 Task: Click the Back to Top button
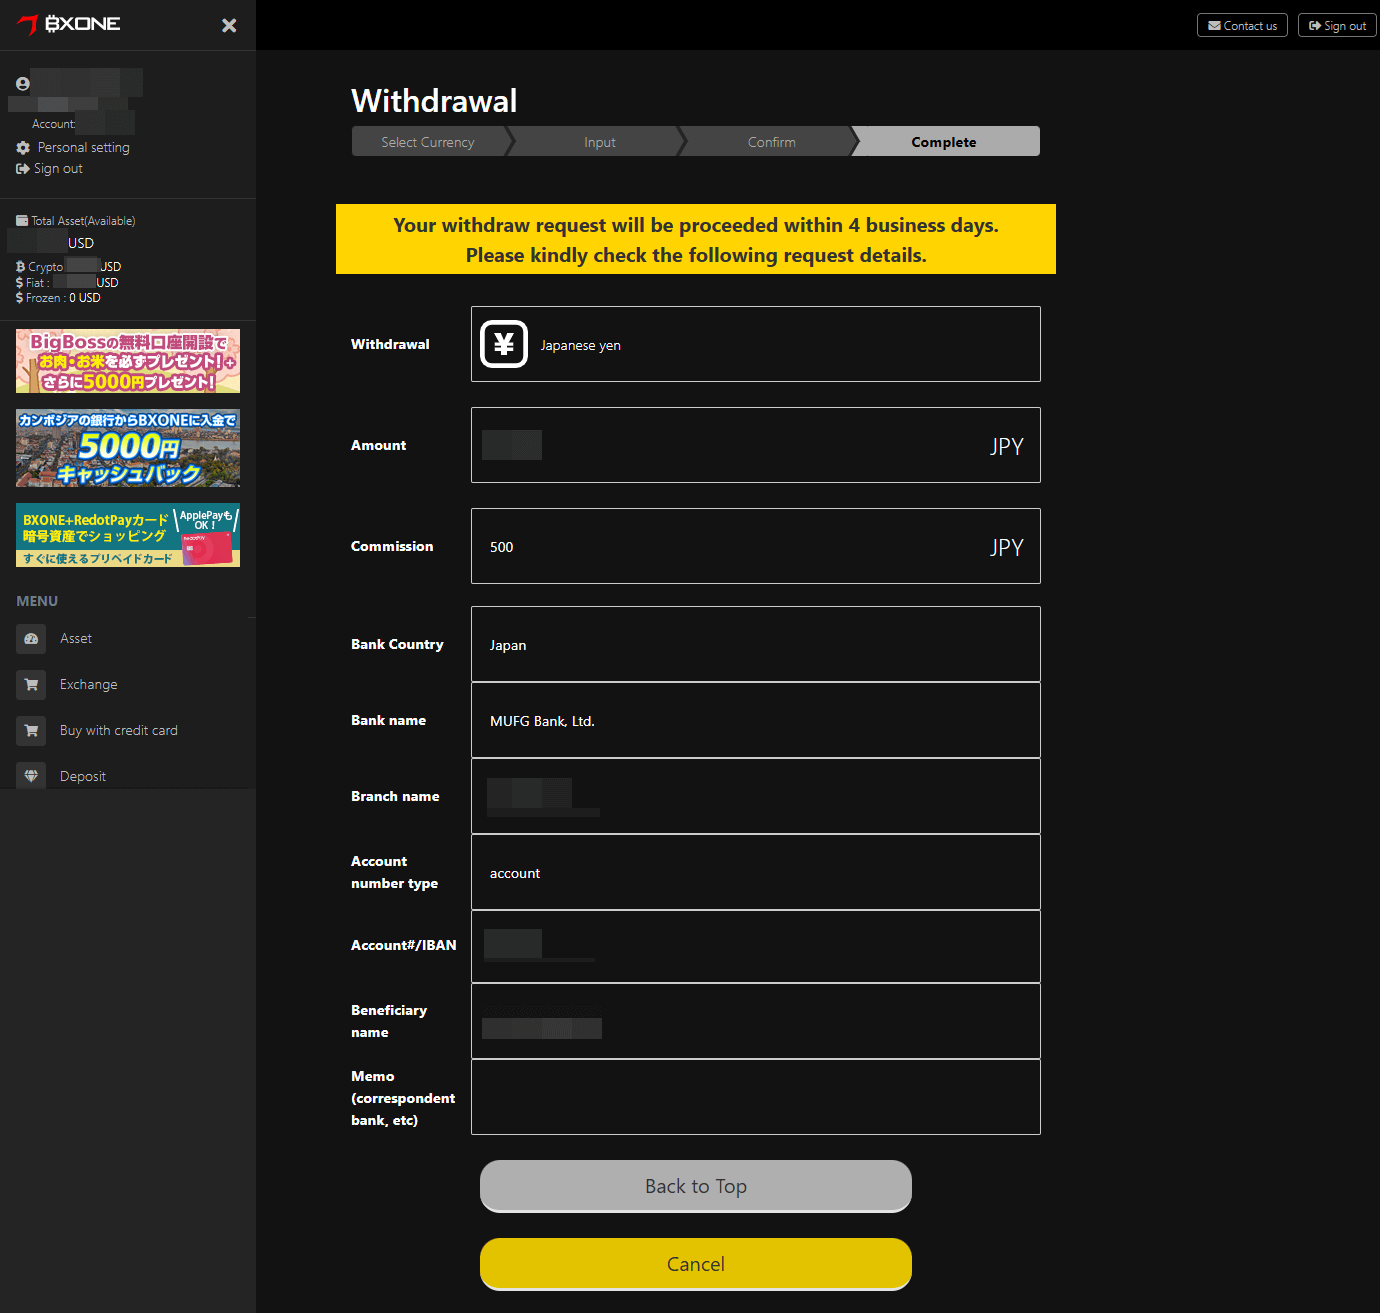coord(696,1186)
